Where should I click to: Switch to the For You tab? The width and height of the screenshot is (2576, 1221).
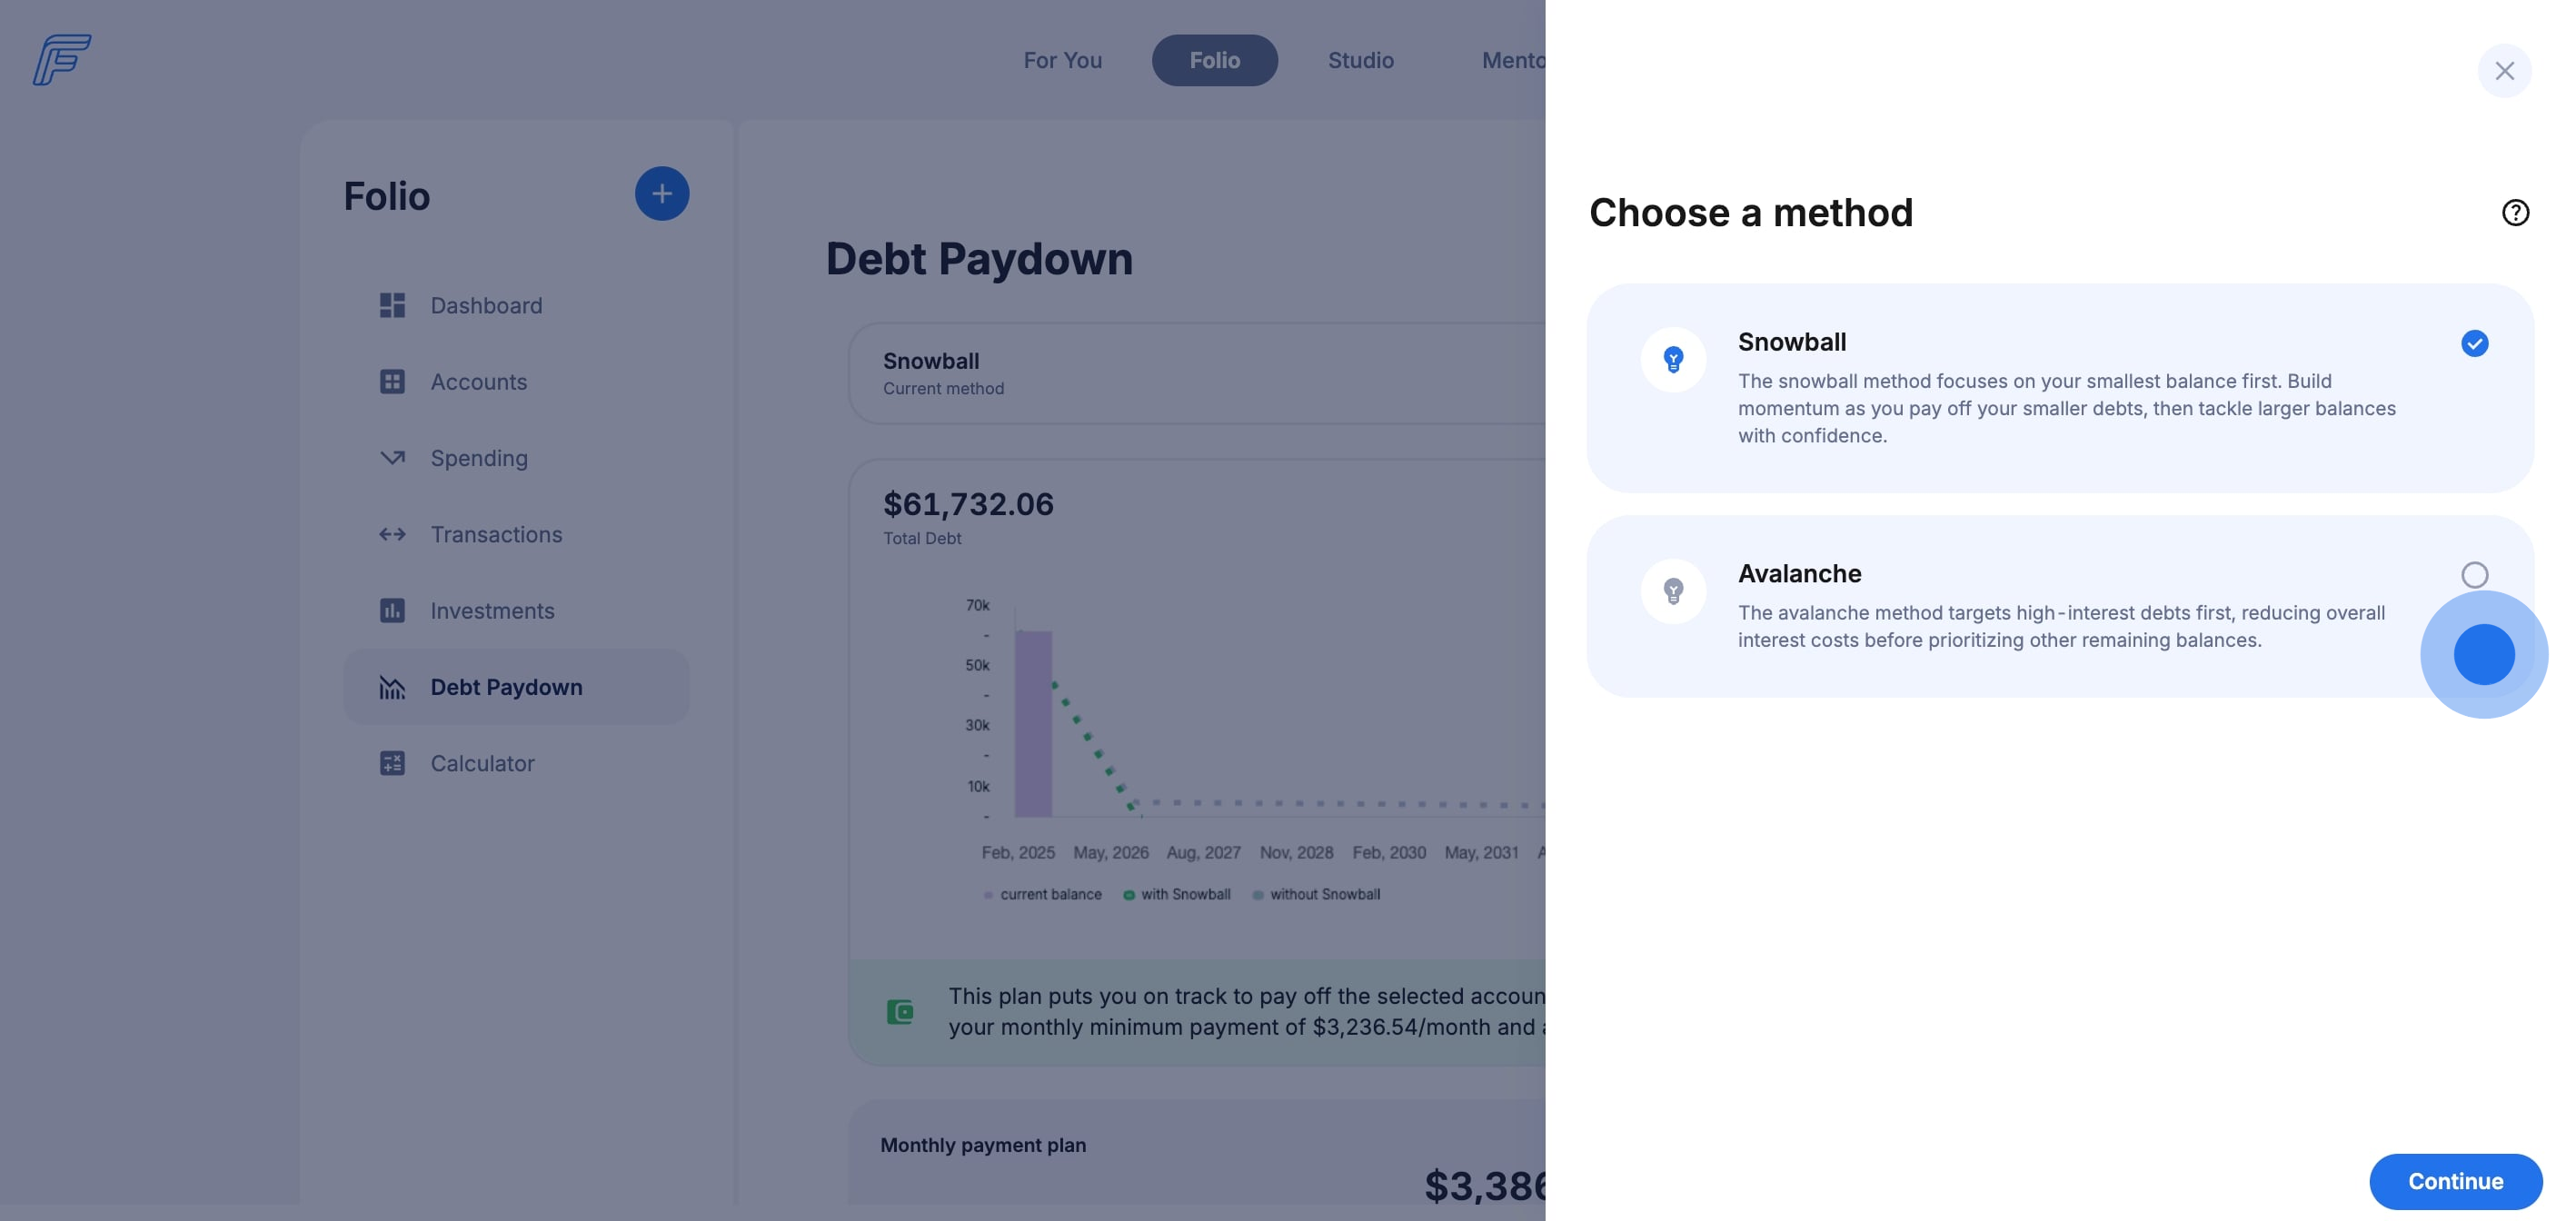pyautogui.click(x=1062, y=61)
